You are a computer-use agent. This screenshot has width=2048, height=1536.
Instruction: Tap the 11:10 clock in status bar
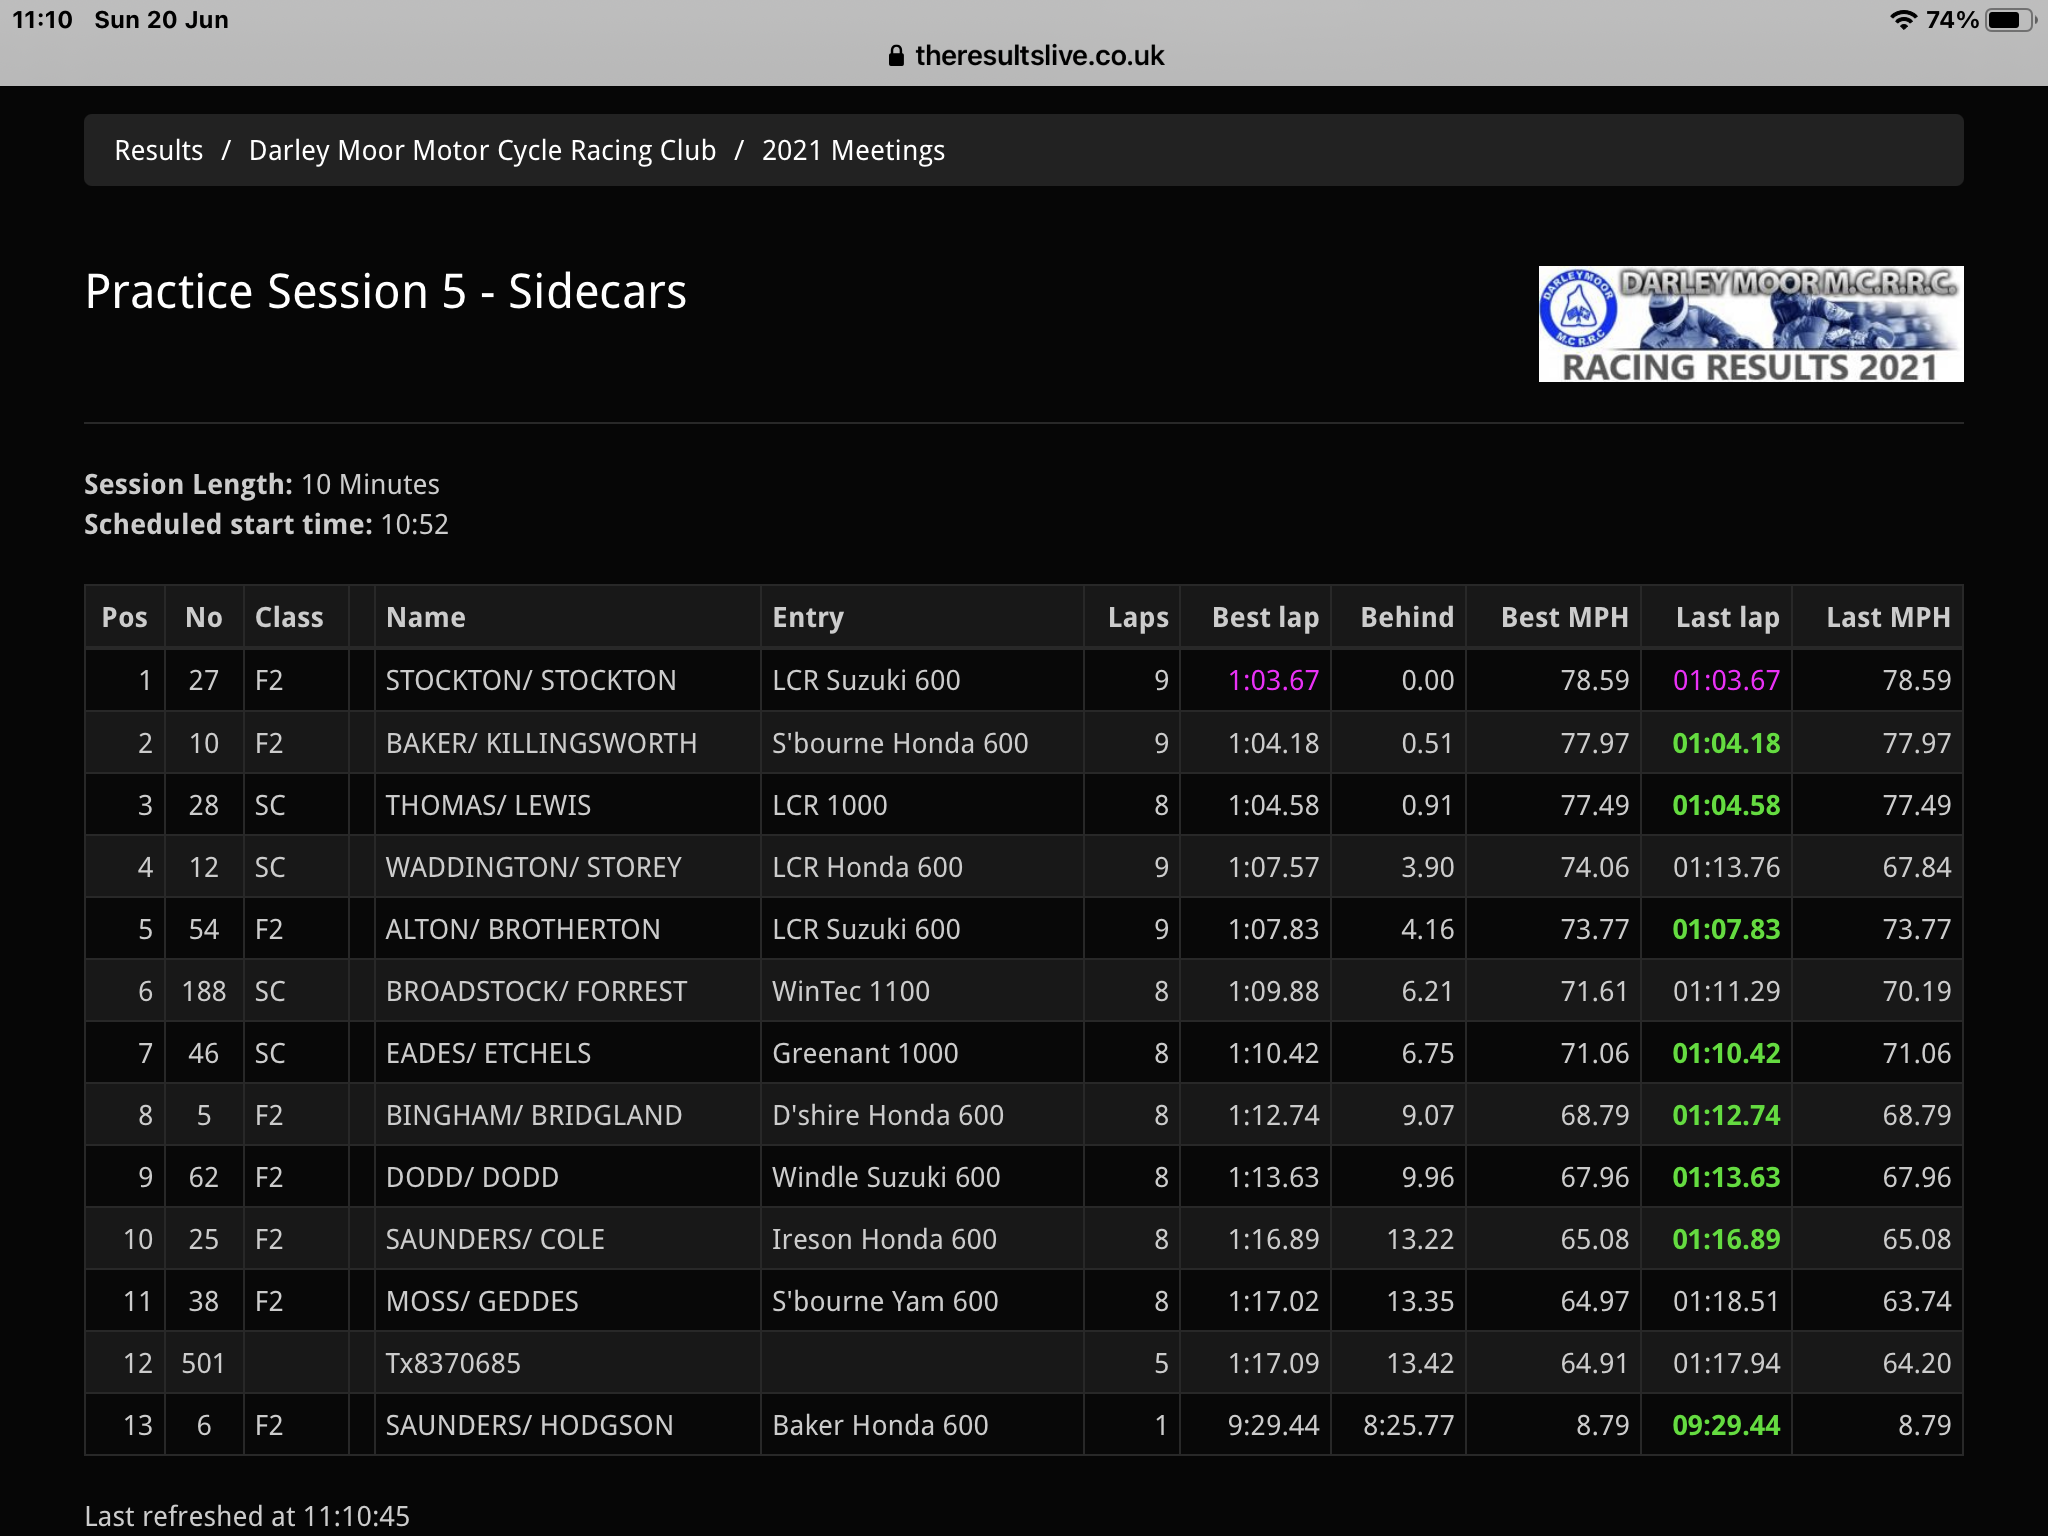tap(42, 20)
